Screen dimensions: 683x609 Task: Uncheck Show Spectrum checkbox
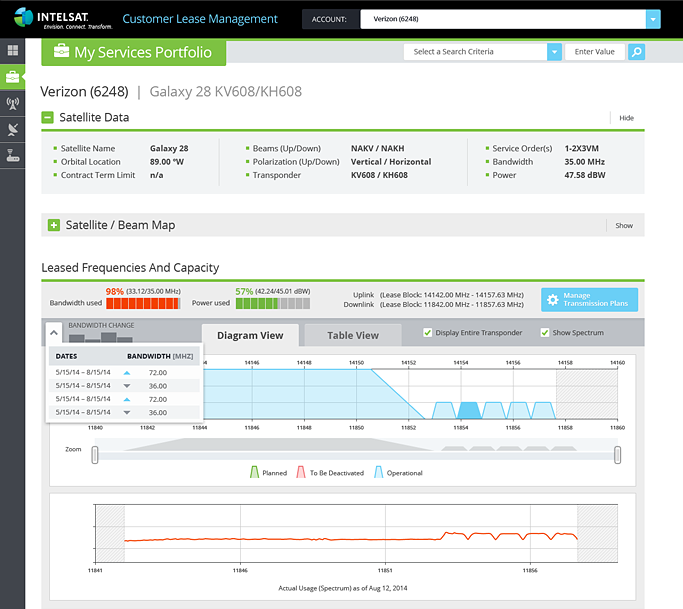coord(544,333)
